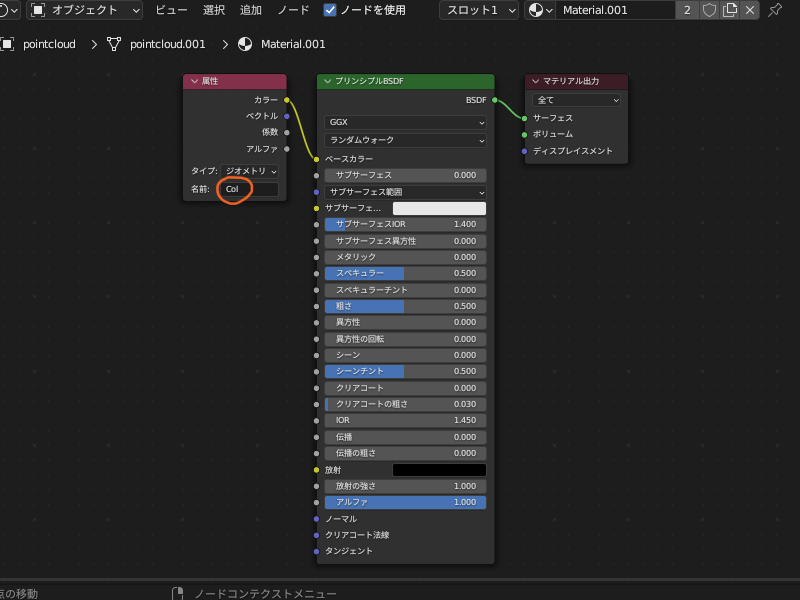Open the GGX distribution dropdown
Viewport: 800px width, 600px height.
coord(405,122)
